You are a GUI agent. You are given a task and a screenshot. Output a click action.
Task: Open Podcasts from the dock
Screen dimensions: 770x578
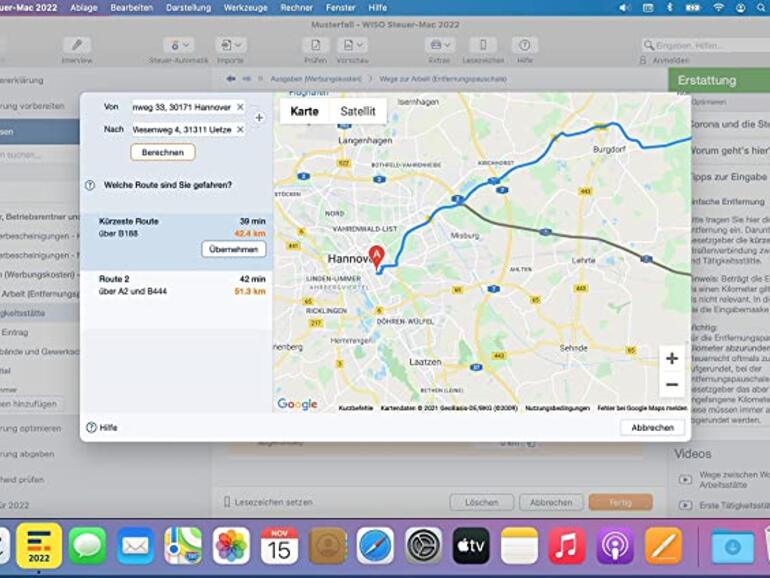point(615,545)
